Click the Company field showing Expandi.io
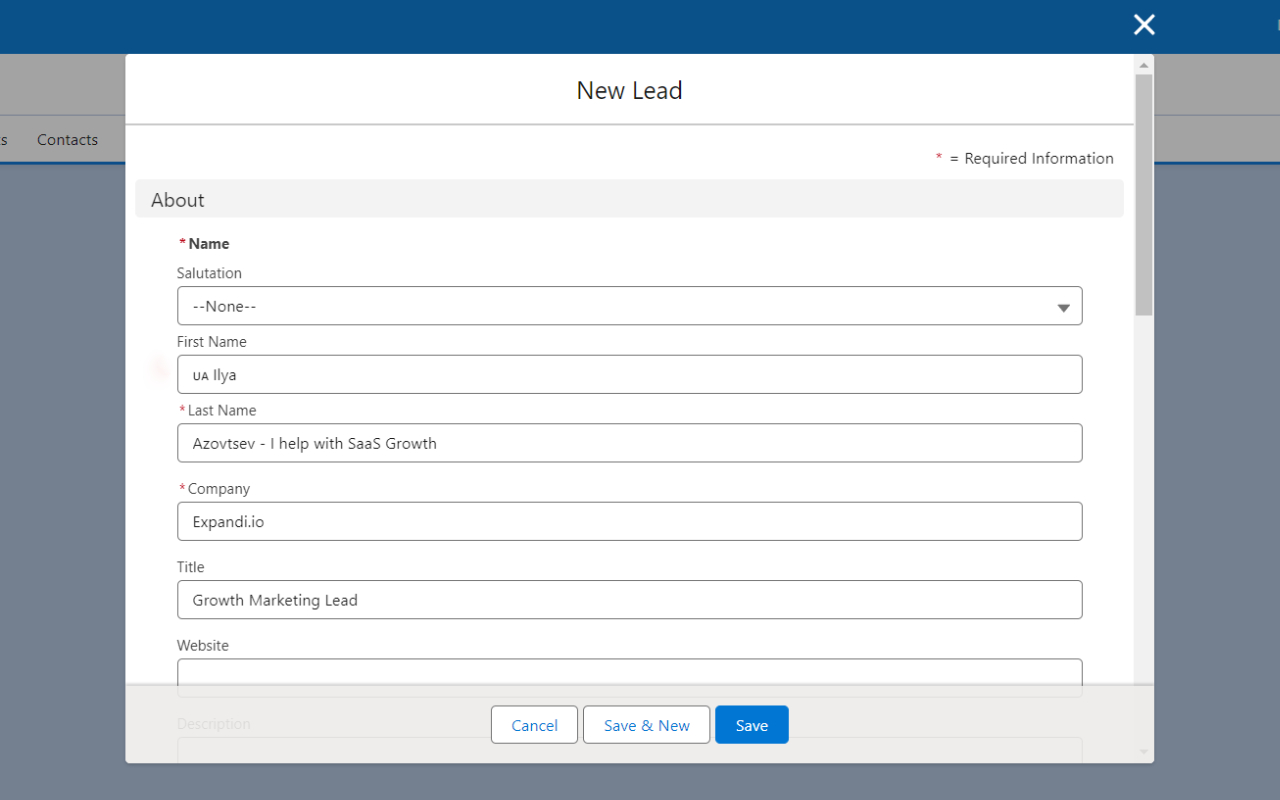 click(630, 521)
